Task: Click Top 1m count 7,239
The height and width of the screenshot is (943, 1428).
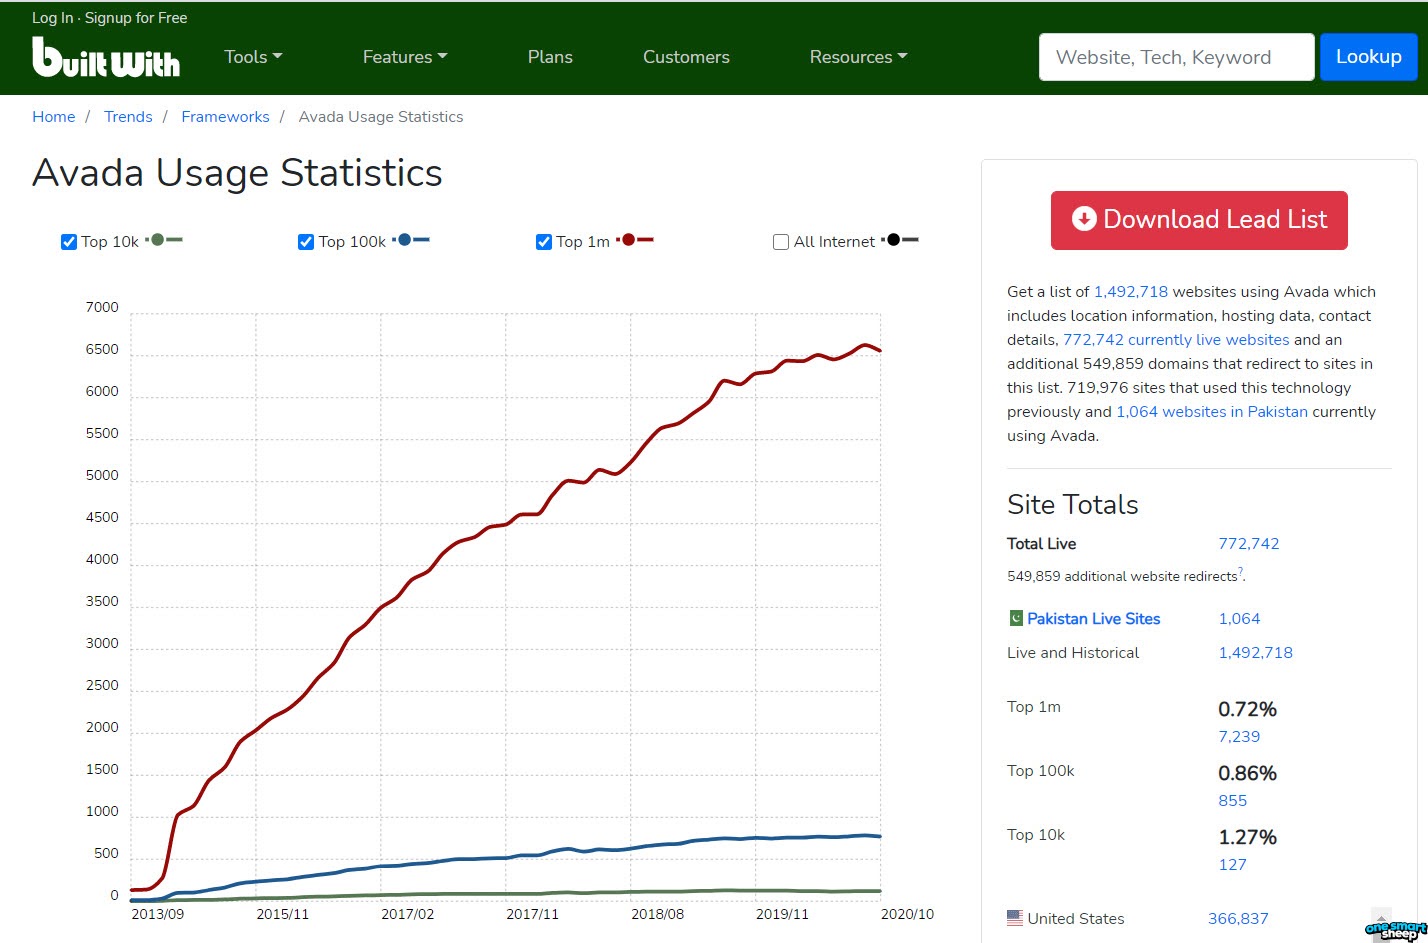Action: pos(1239,737)
